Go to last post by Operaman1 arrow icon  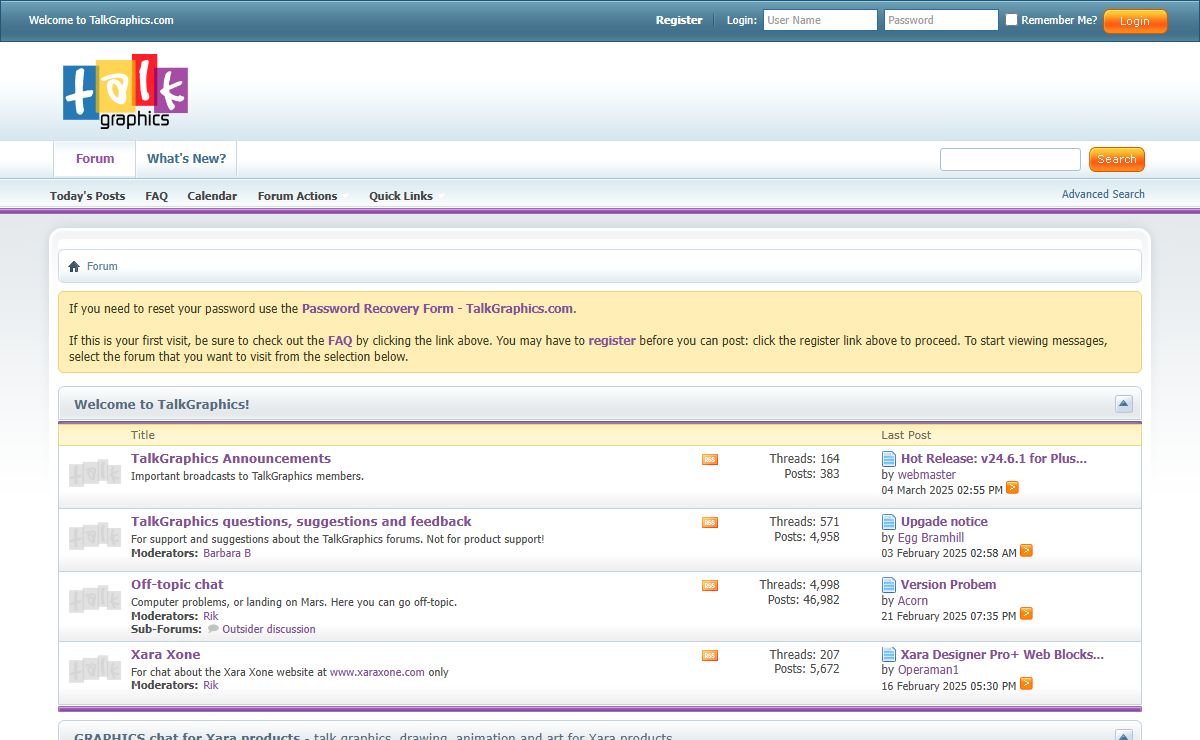(x=1026, y=684)
